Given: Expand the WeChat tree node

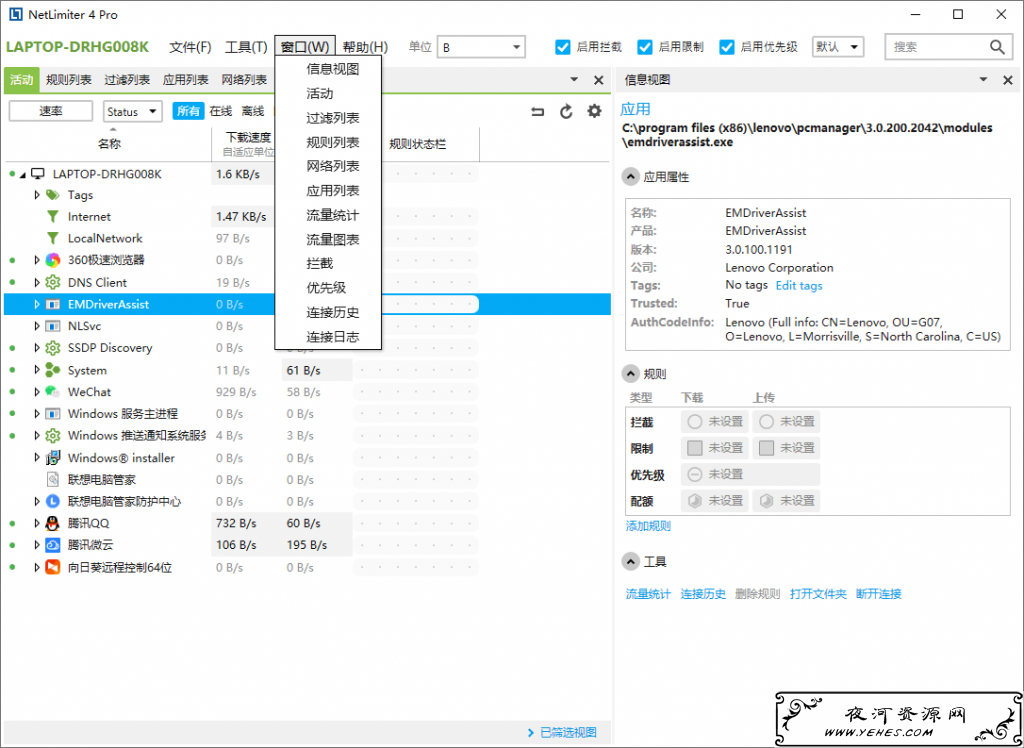Looking at the screenshot, I should 37,392.
